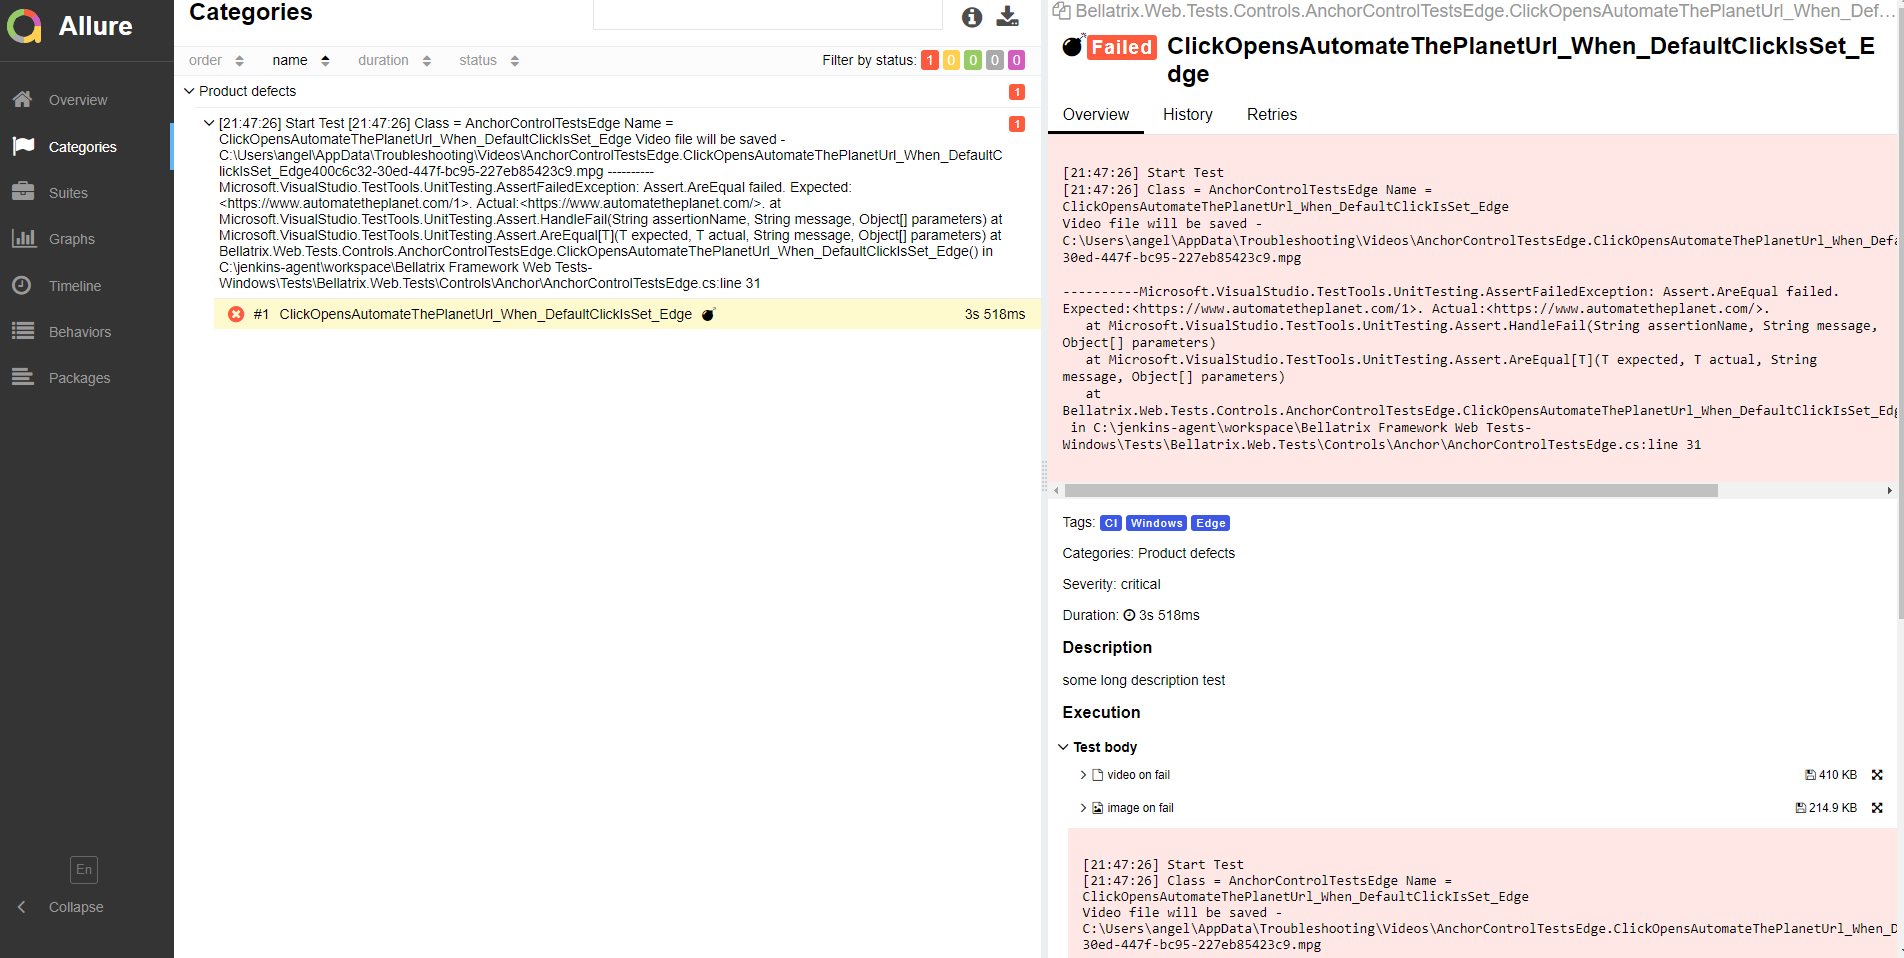Toggle the green passed status filter
Image resolution: width=1904 pixels, height=958 pixels.
pos(973,60)
